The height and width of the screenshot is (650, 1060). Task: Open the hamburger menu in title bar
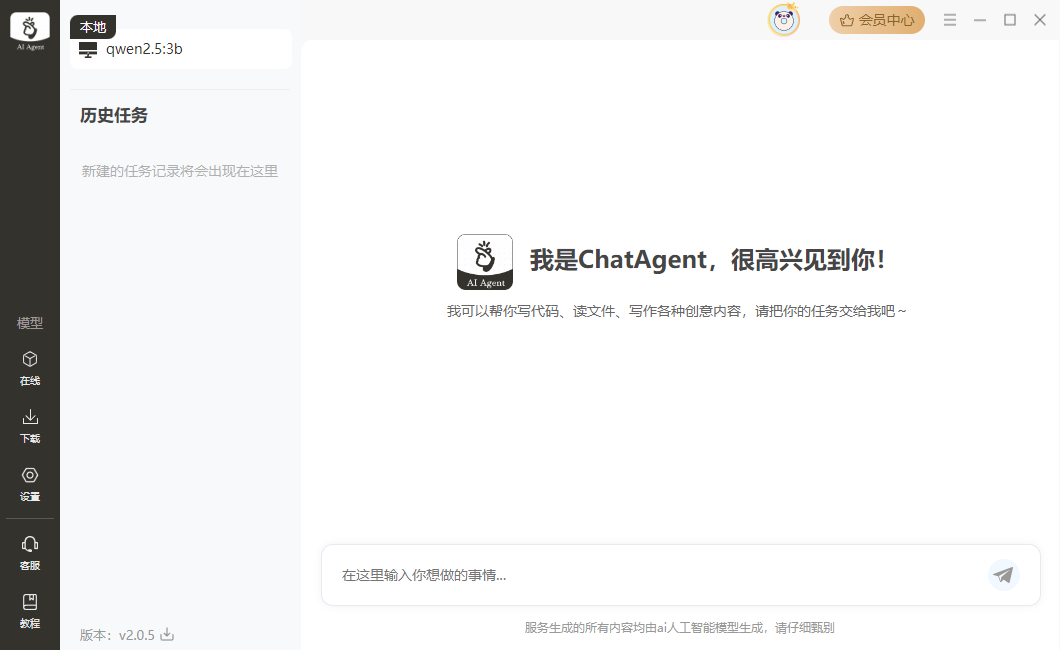click(x=950, y=20)
